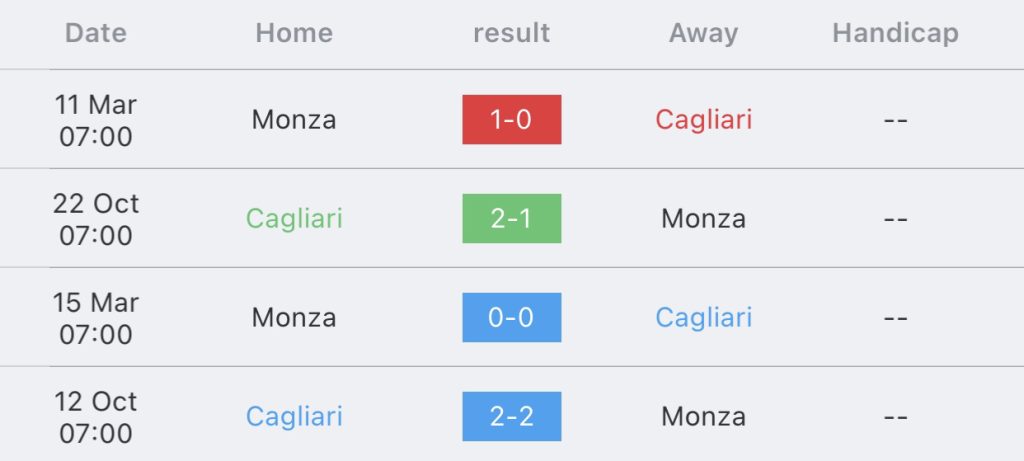Open the blue 0-0 result badge
This screenshot has width=1024, height=461.
click(511, 318)
